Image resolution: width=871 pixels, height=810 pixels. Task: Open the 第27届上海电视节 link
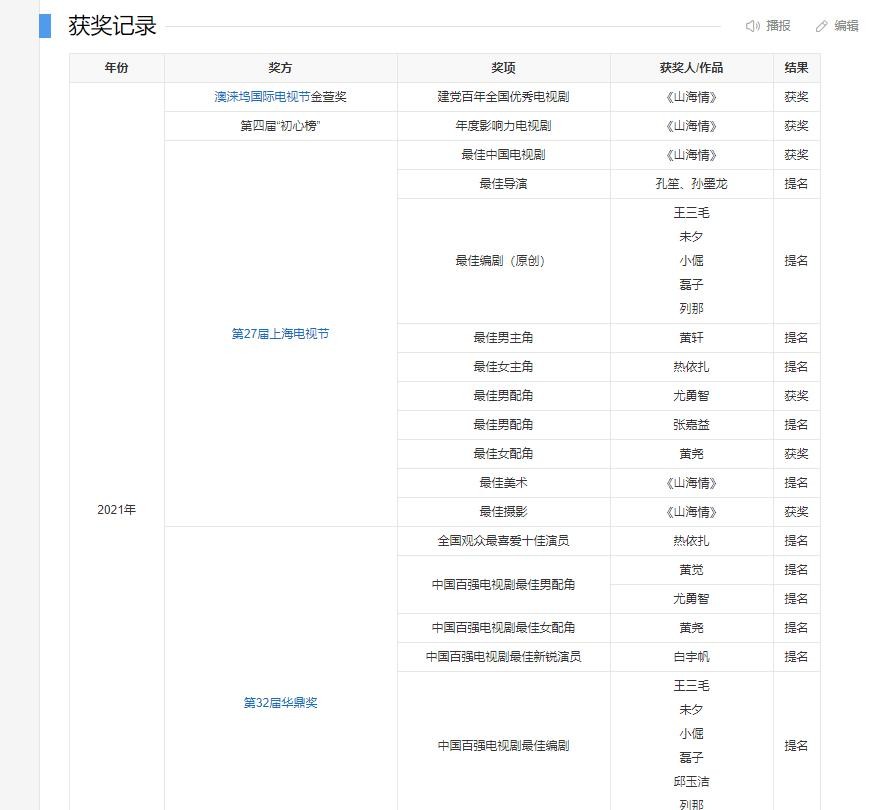(280, 334)
